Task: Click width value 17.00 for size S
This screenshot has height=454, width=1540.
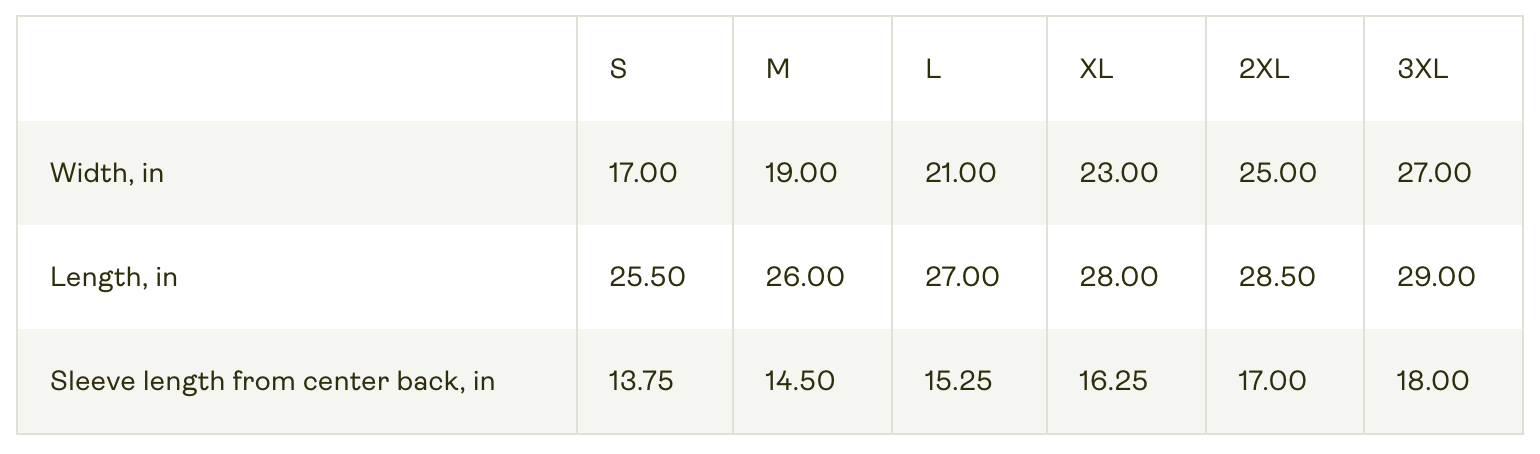Action: (x=643, y=174)
